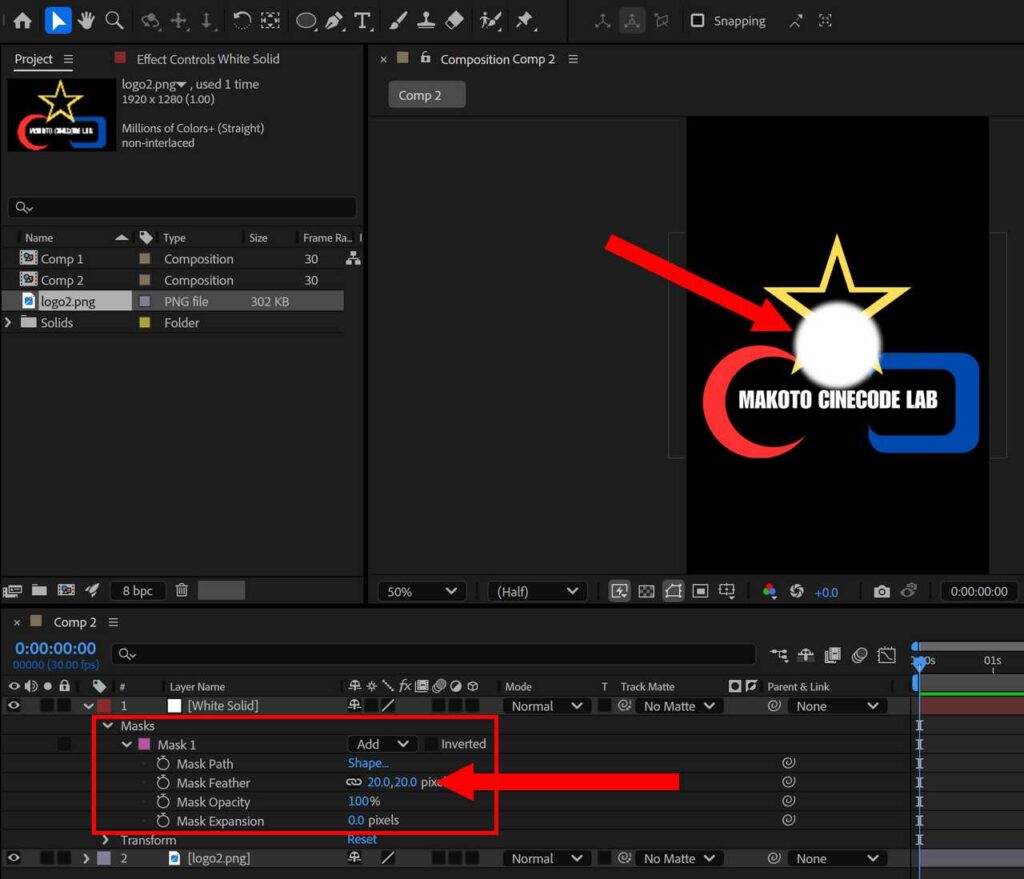The height and width of the screenshot is (879, 1024).
Task: Switch to the Project panel tab
Action: 33,59
